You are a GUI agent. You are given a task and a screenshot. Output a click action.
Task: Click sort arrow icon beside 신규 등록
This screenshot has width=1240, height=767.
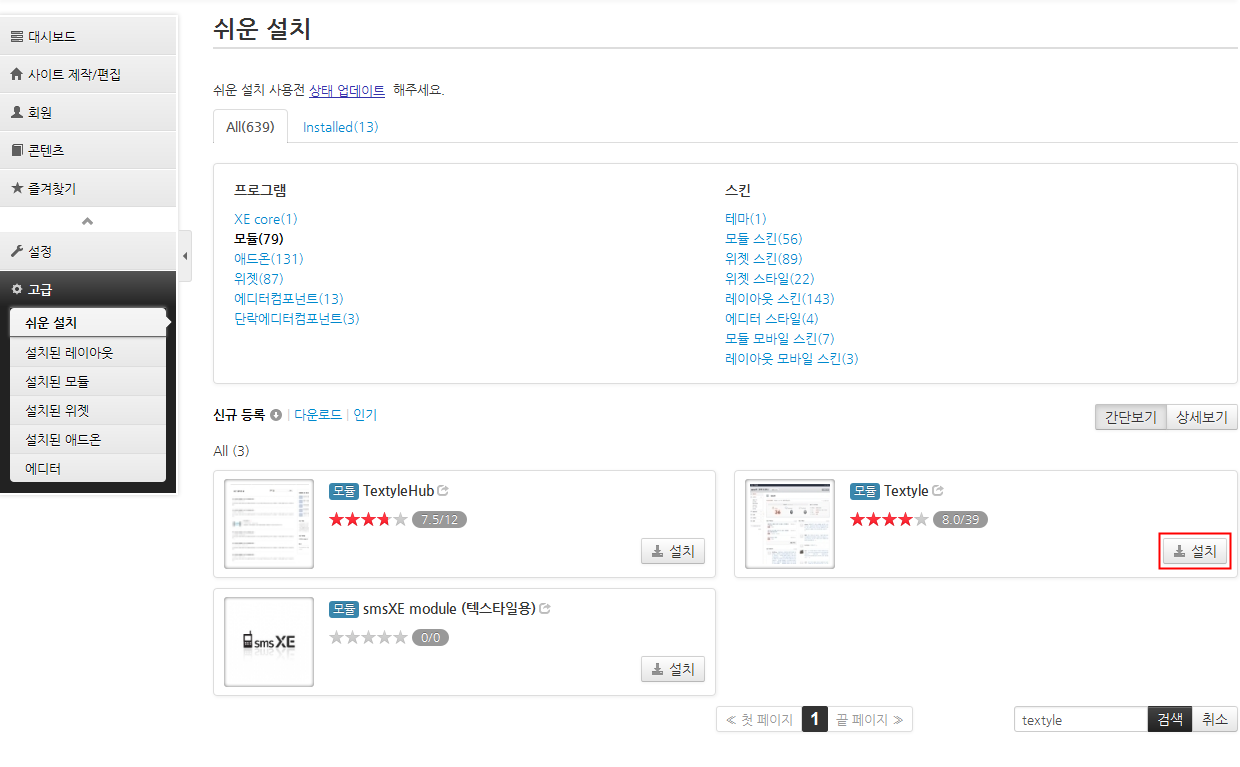pos(276,415)
